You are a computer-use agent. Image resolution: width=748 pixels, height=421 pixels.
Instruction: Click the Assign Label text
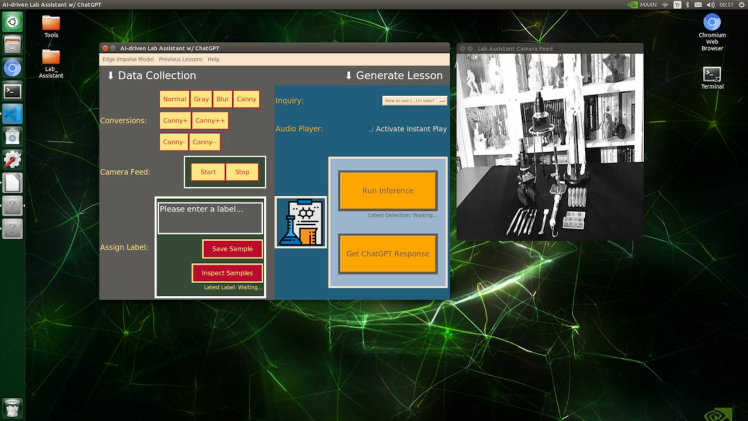pos(124,247)
